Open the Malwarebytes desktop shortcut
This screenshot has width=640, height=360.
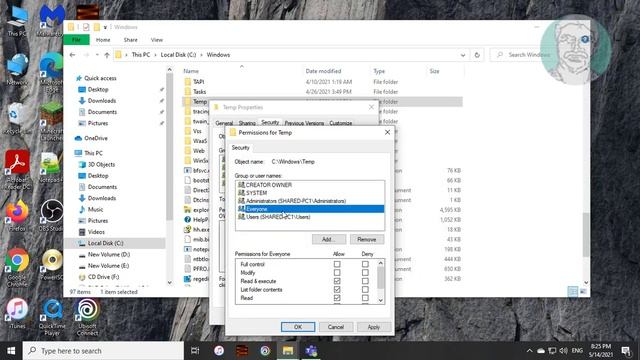(x=52, y=20)
